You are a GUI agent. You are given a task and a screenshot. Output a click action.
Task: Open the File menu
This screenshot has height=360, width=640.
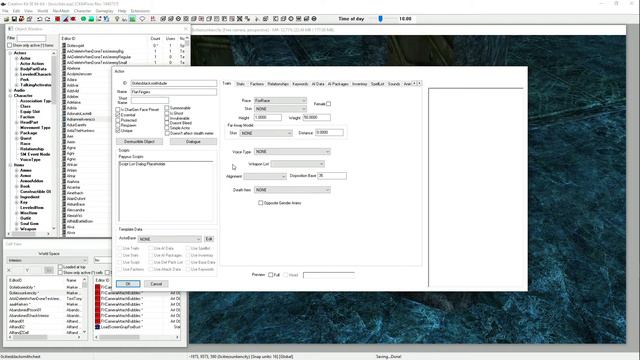5,11
